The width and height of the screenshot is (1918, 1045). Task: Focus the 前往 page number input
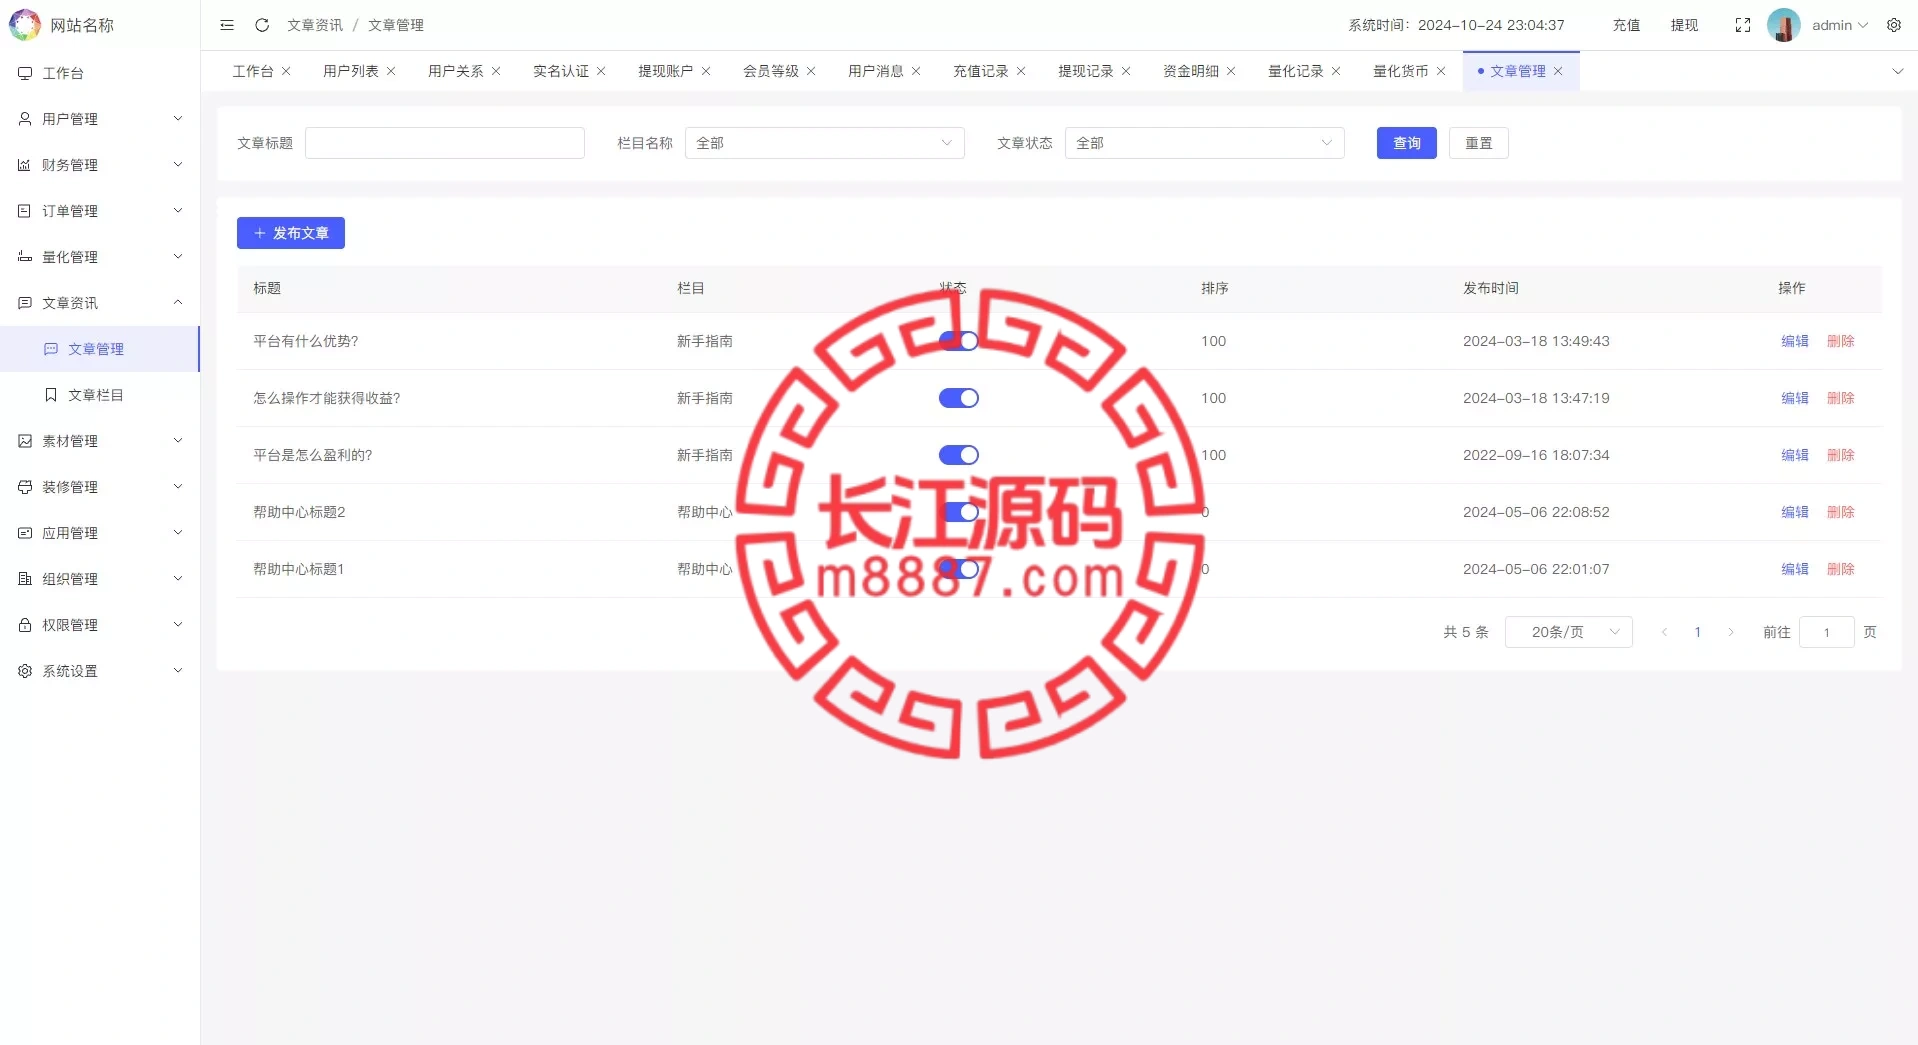pos(1827,632)
